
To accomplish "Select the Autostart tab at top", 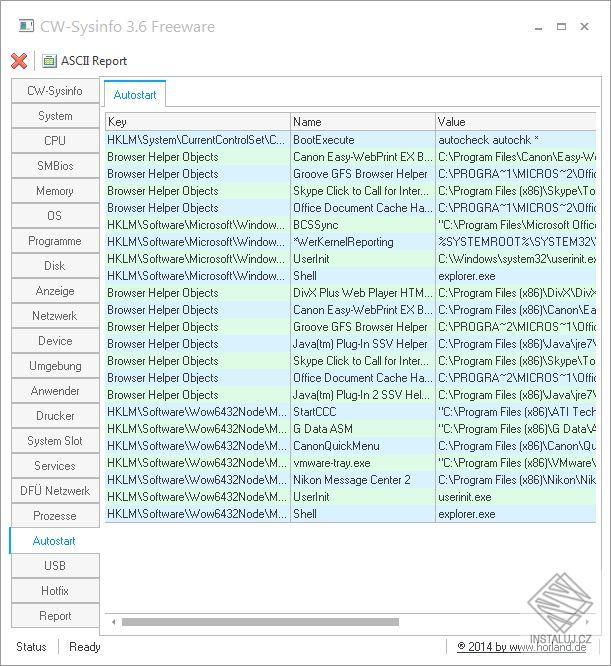I will click(x=135, y=94).
